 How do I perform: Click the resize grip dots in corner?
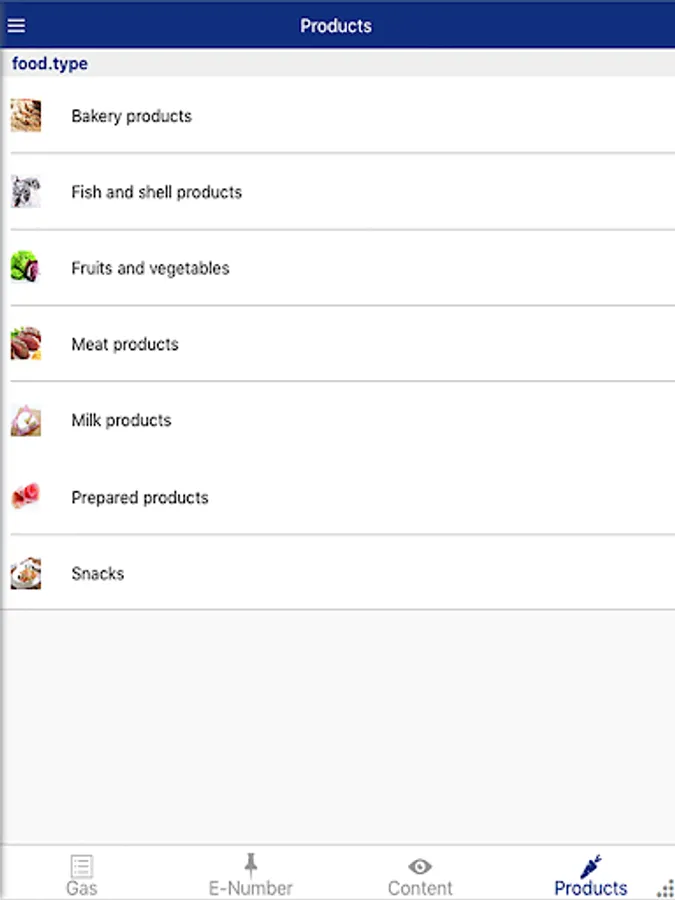click(665, 888)
